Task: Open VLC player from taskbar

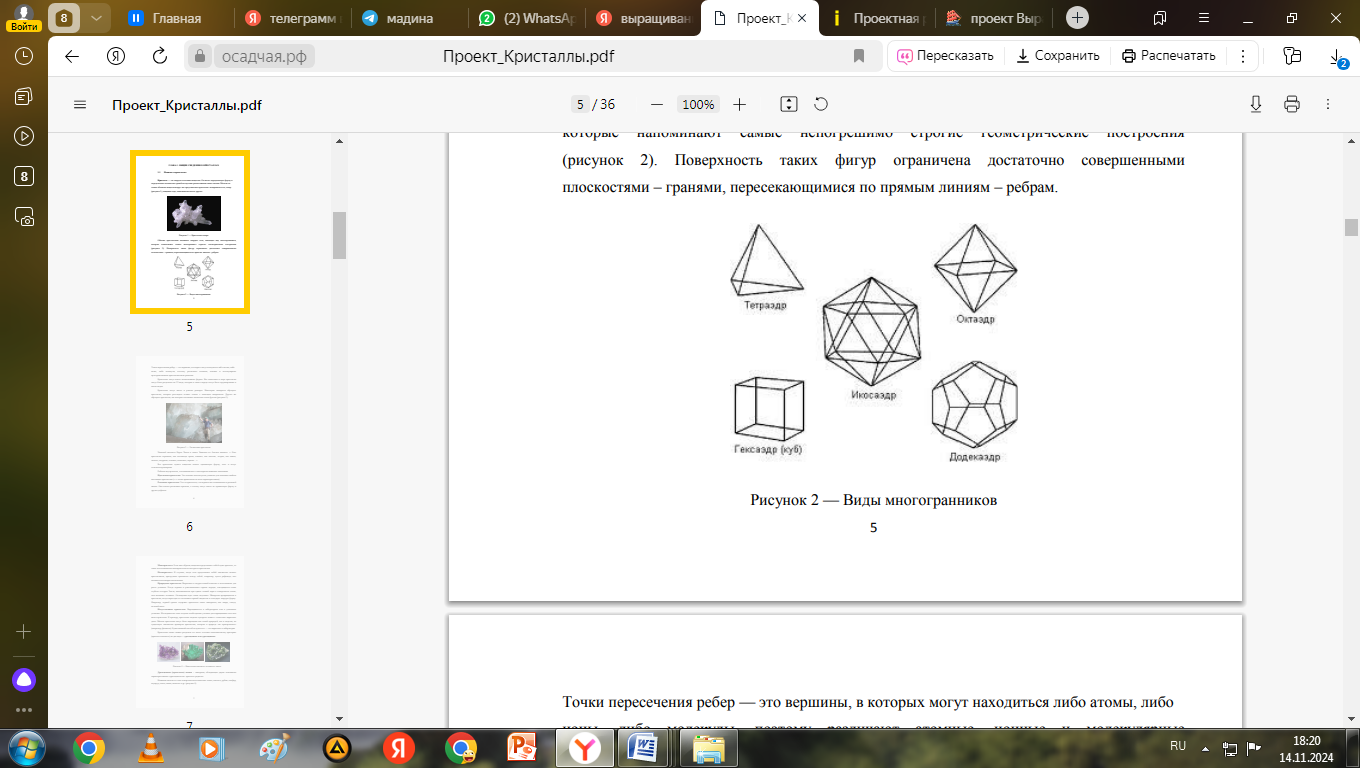Action: point(151,747)
